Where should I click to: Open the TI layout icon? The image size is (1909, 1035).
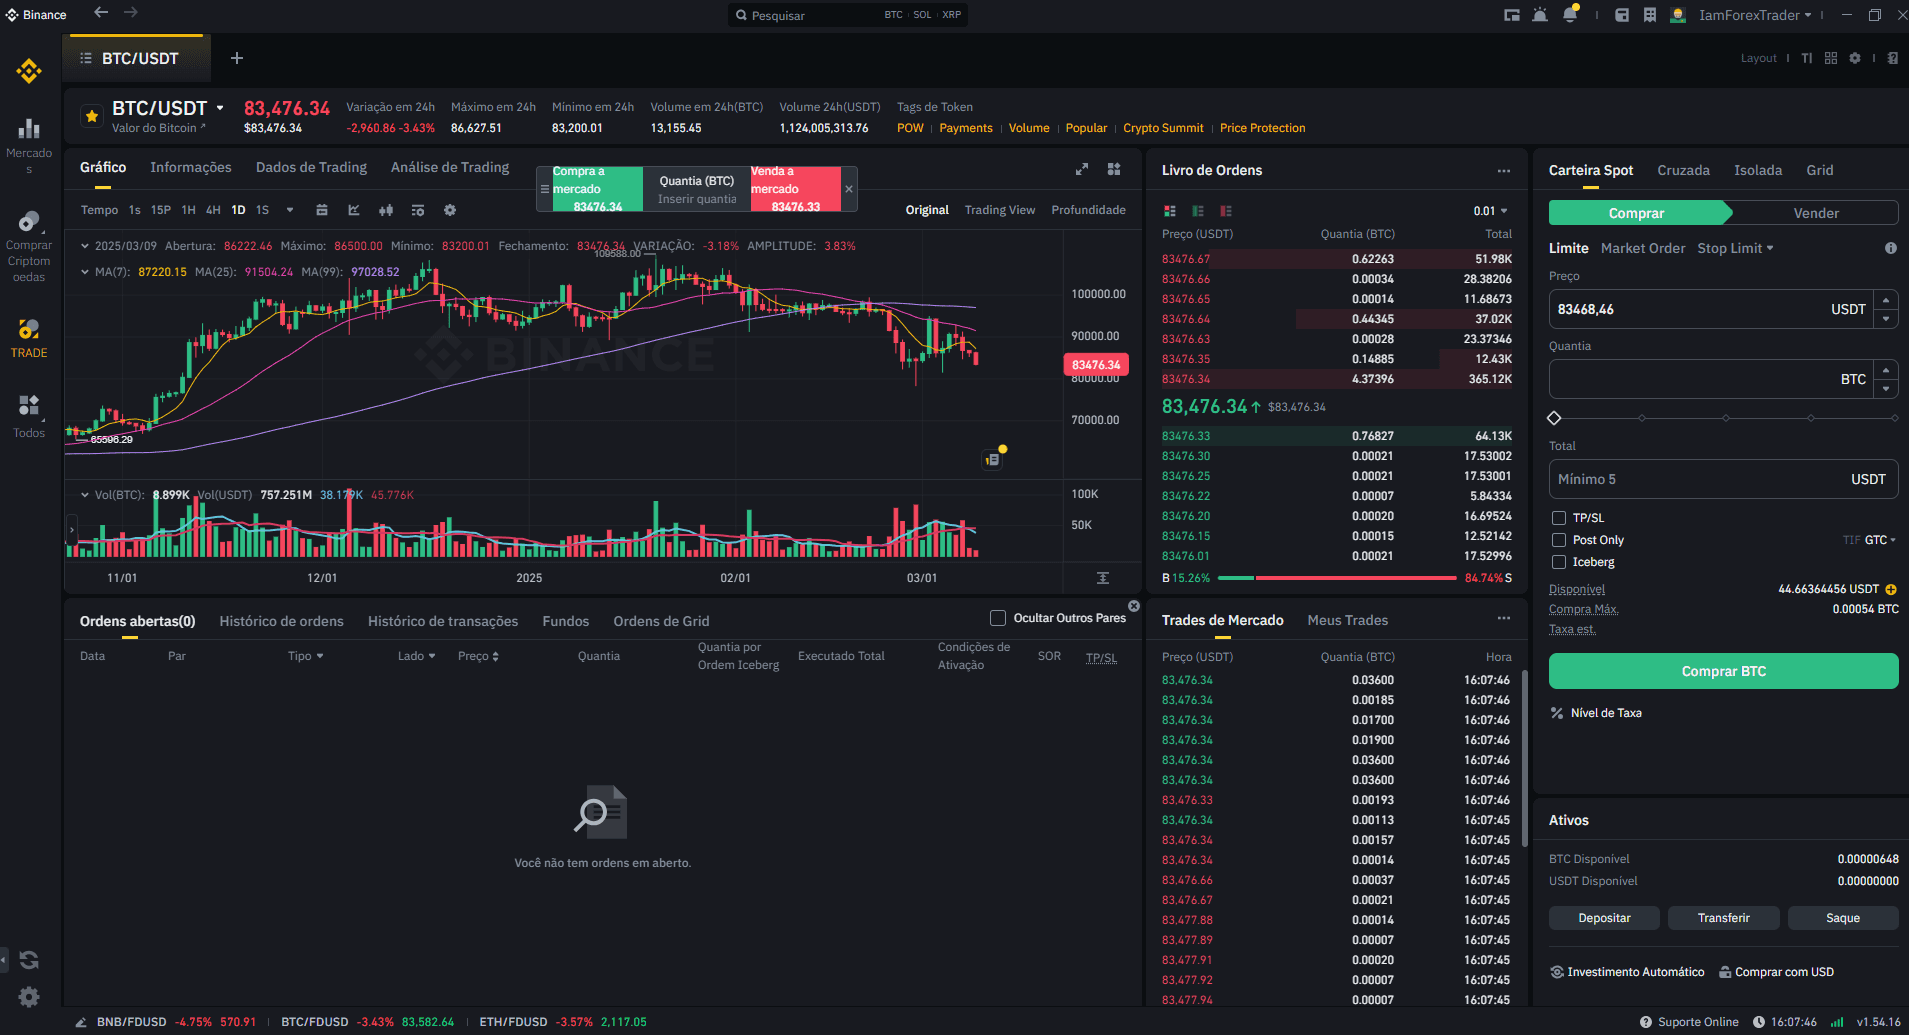pos(1807,58)
